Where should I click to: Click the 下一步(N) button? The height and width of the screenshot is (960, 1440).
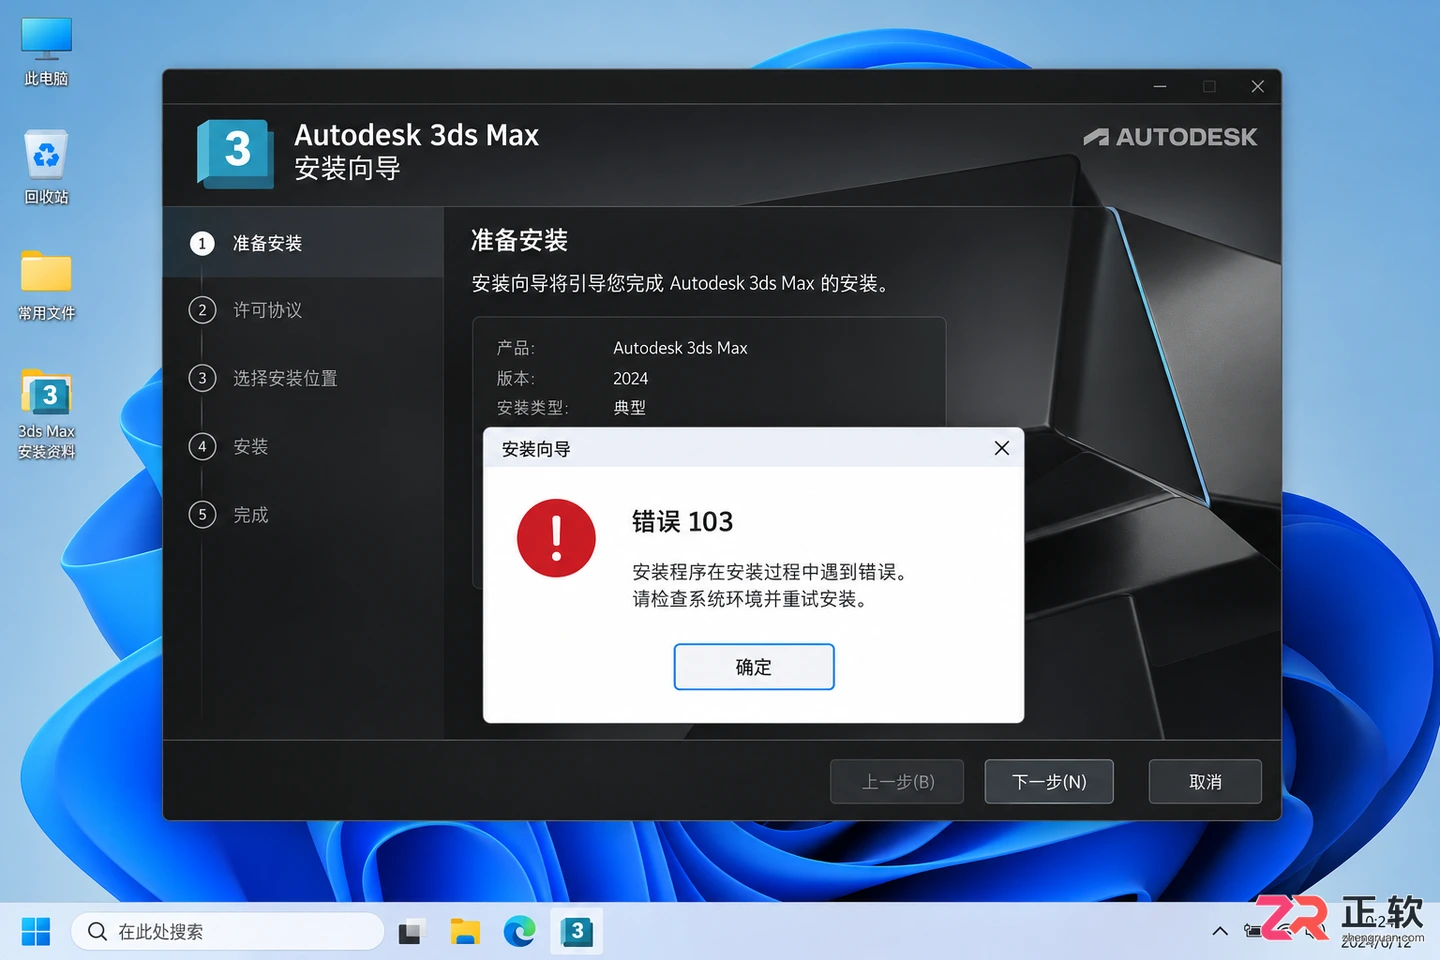point(1049,782)
